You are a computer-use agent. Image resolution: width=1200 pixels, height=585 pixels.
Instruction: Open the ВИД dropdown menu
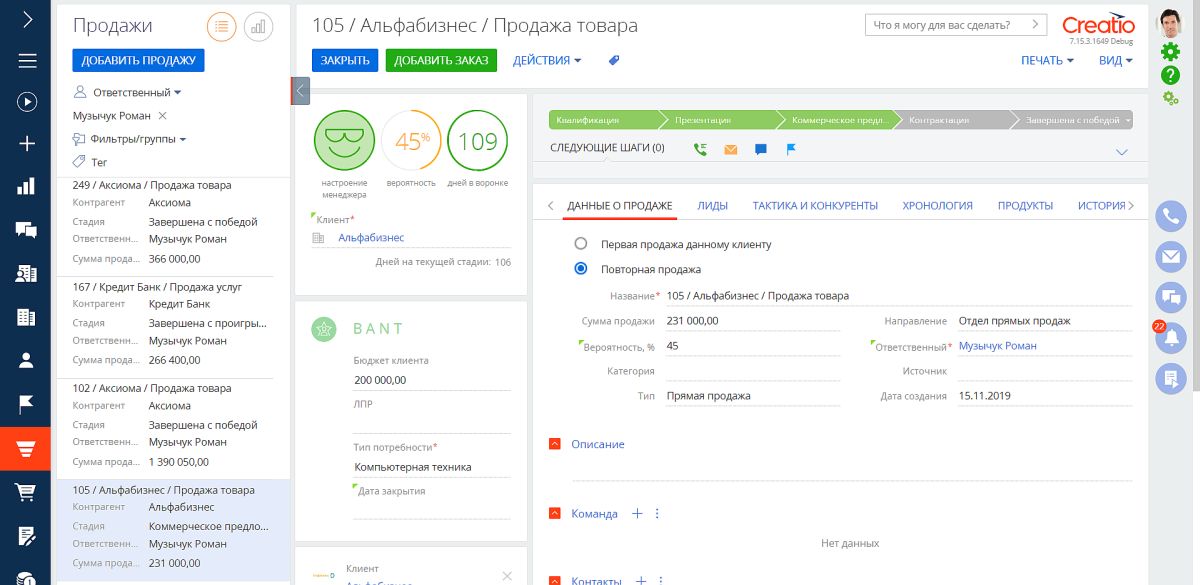(x=1116, y=60)
